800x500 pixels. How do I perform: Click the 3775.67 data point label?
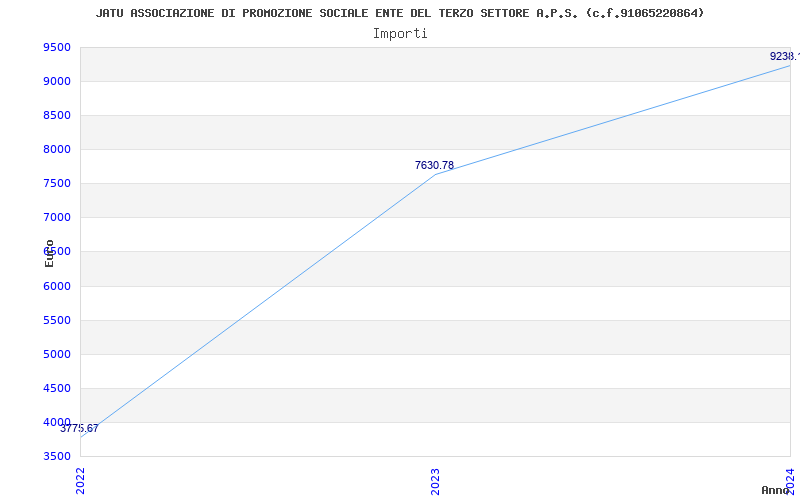pyautogui.click(x=79, y=429)
